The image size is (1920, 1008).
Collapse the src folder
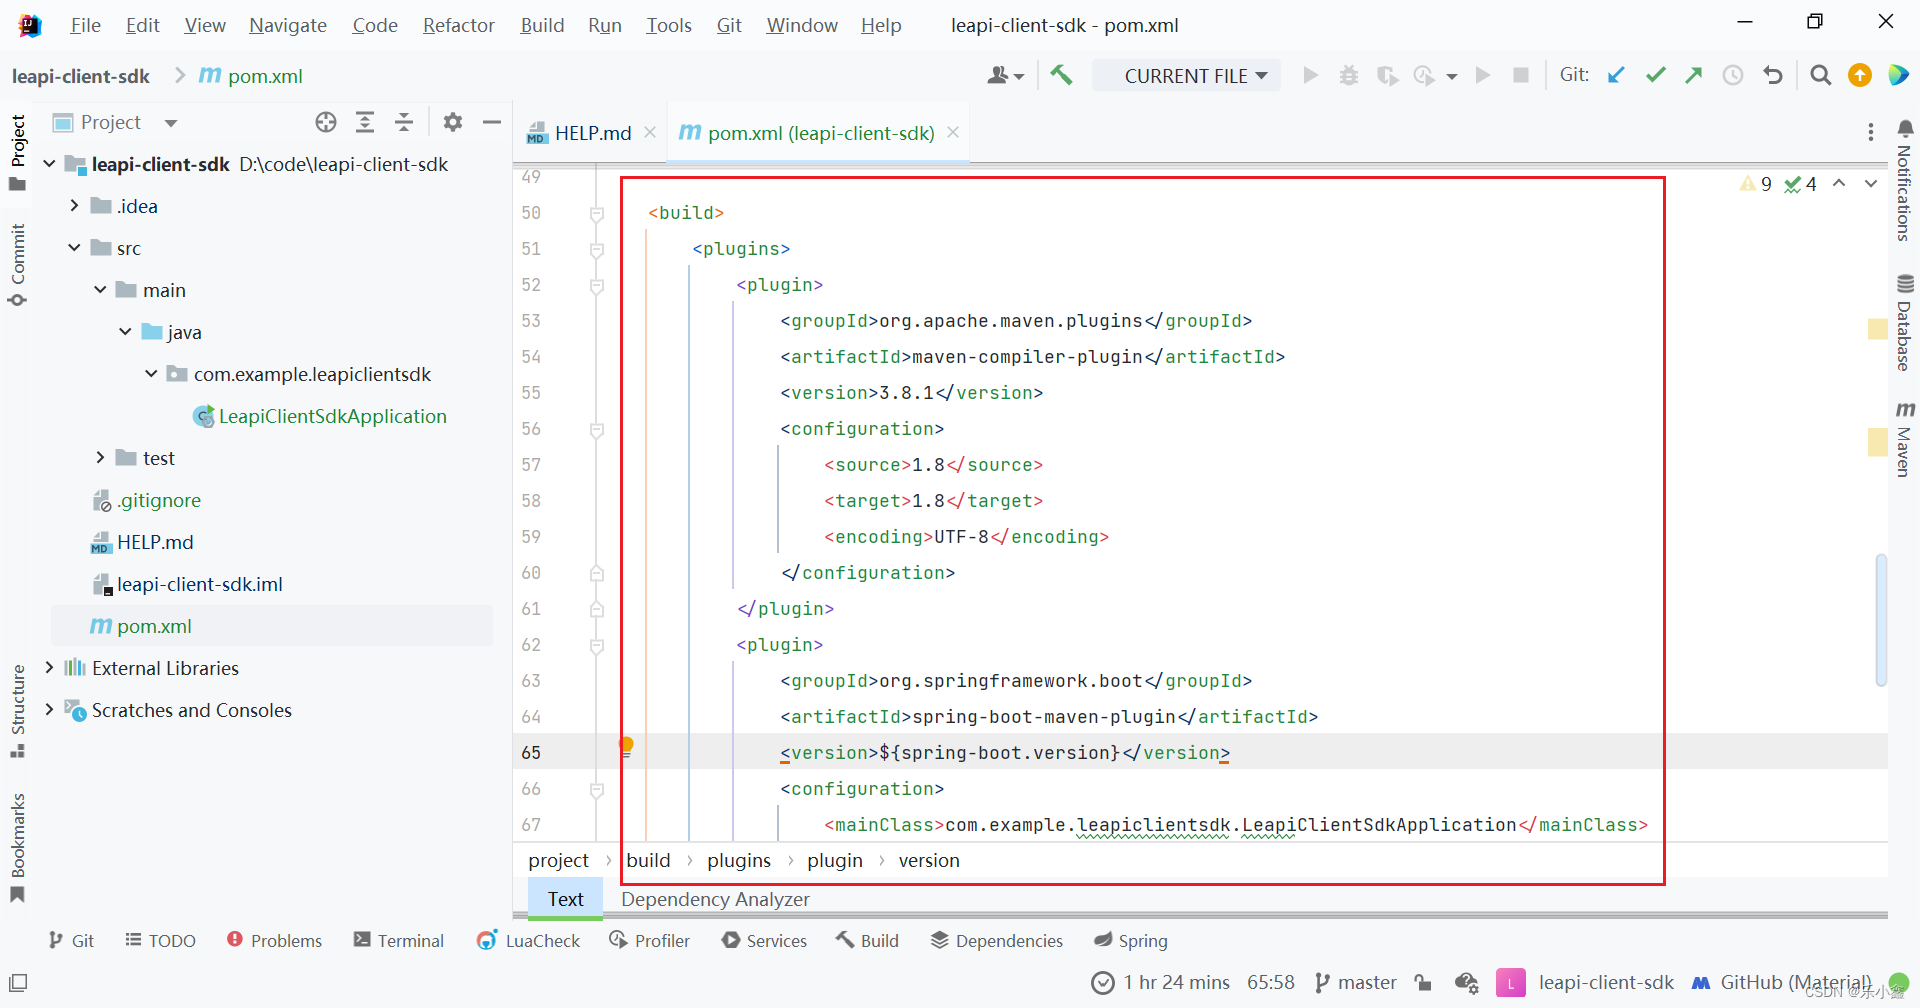[72, 247]
